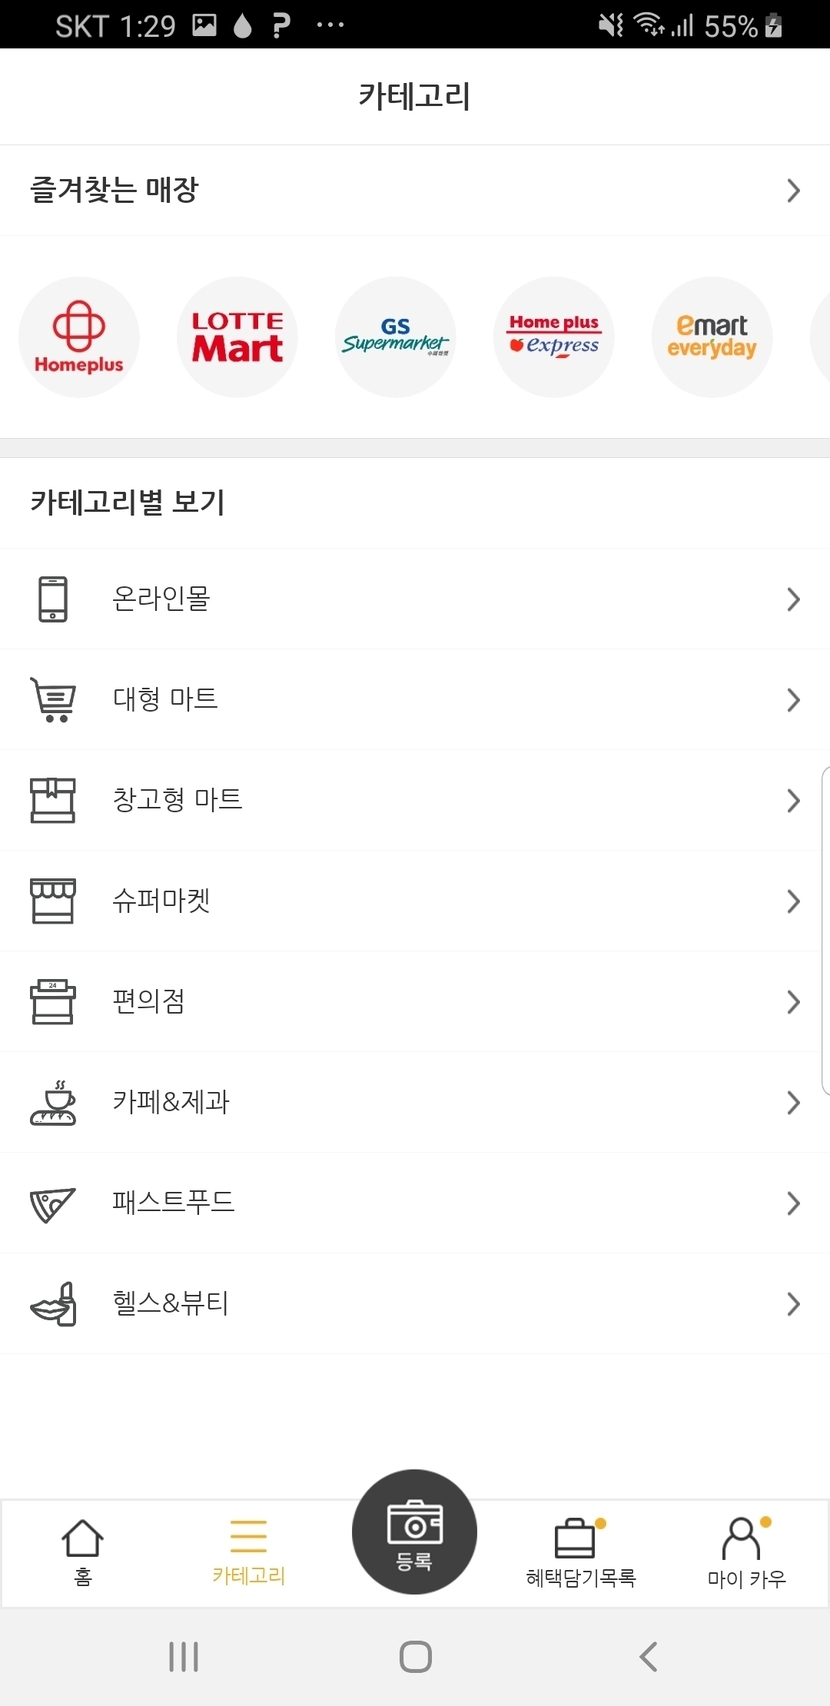
Task: Tap the smartphone icon beside 온라인몰
Action: click(53, 599)
